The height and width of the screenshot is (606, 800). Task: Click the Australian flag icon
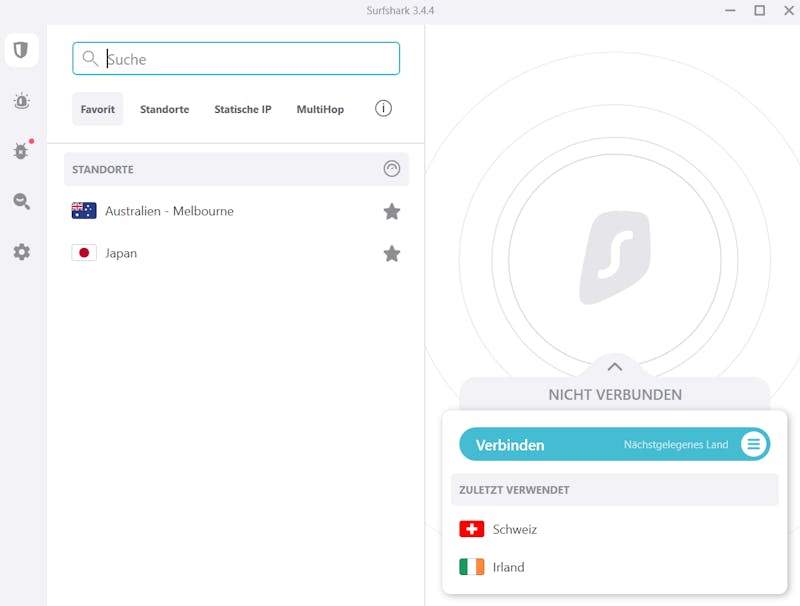coord(84,211)
